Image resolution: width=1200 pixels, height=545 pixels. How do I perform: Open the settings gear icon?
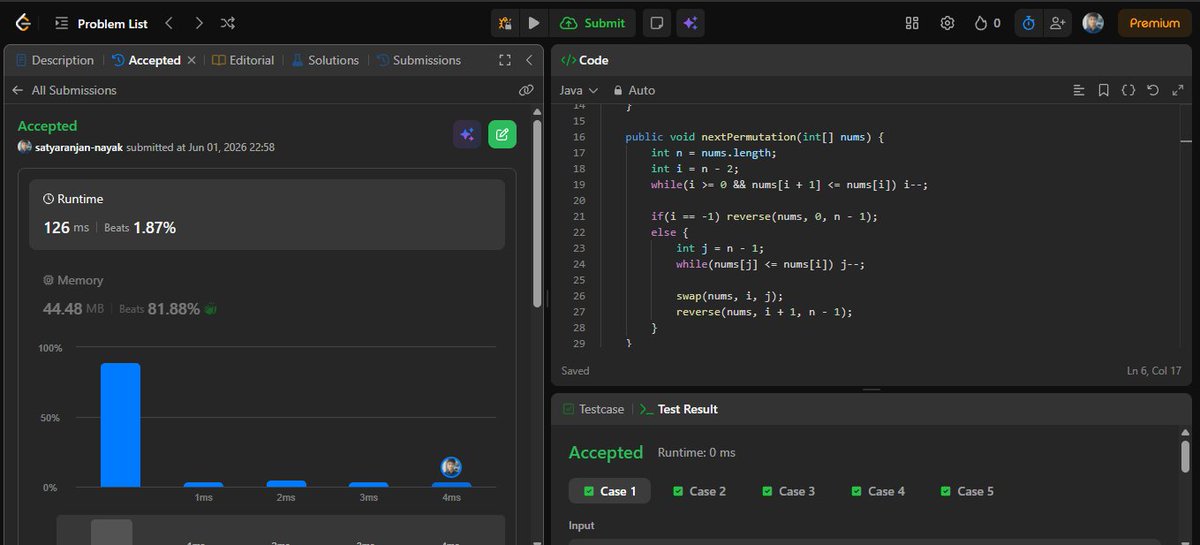click(947, 23)
